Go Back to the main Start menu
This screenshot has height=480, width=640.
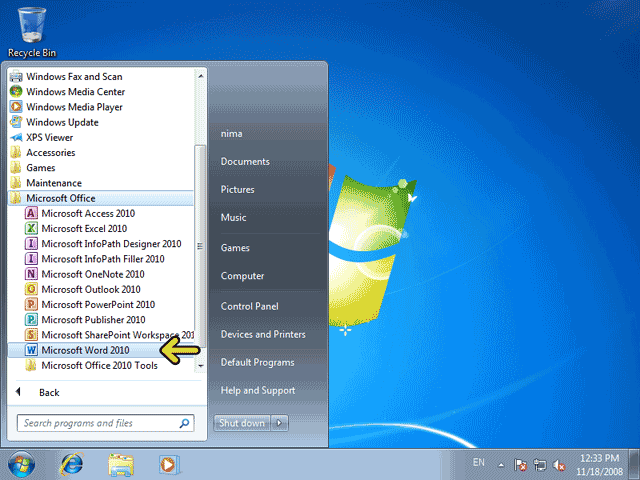click(x=48, y=393)
